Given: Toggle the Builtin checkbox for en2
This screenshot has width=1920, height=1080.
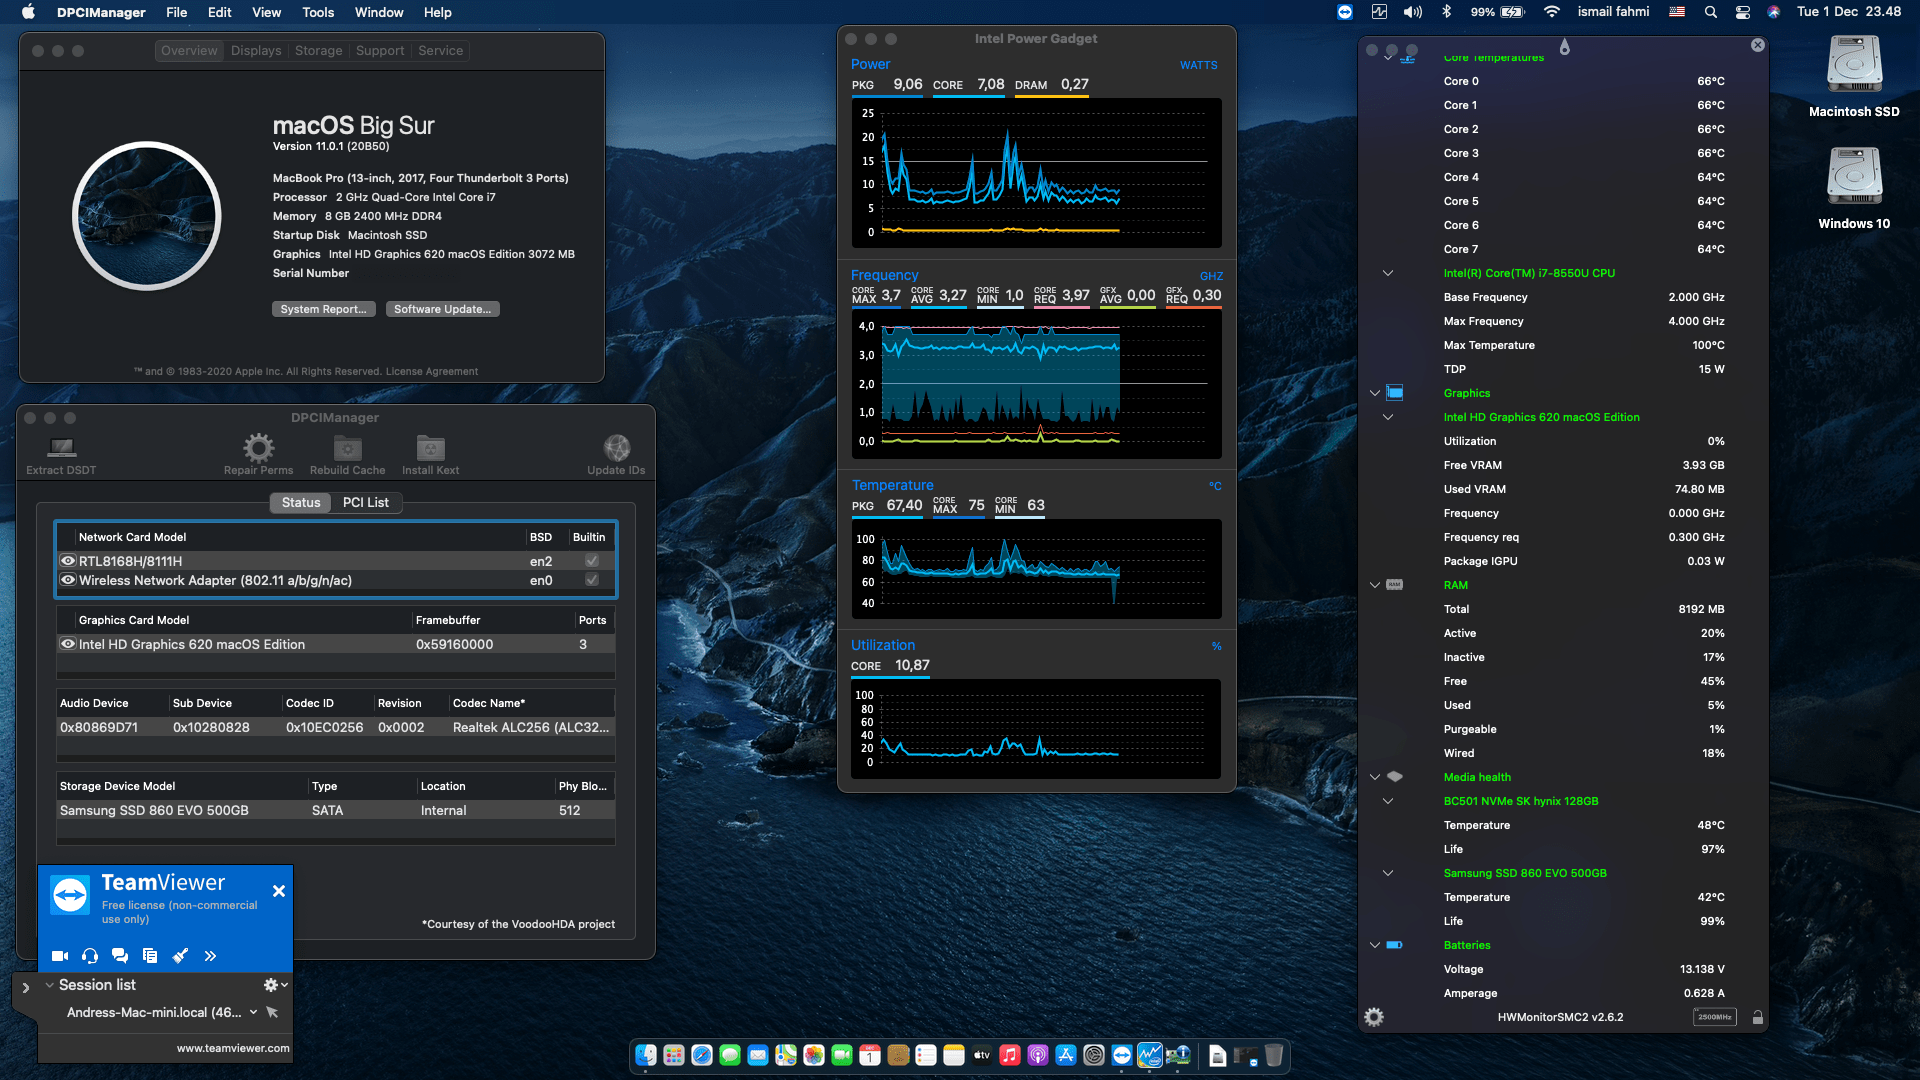Looking at the screenshot, I should tap(590, 561).
